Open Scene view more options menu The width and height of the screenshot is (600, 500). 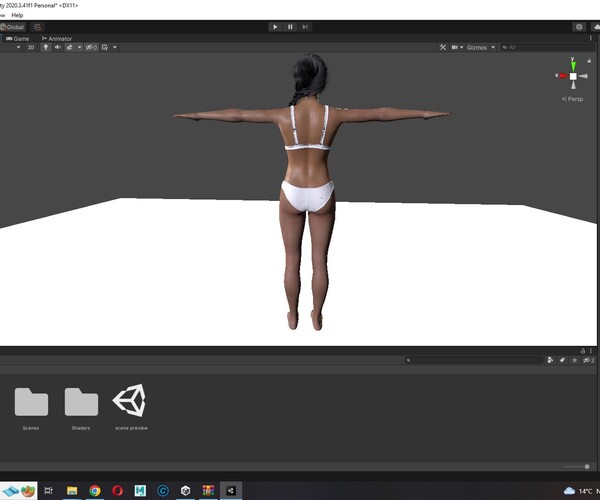click(x=590, y=38)
